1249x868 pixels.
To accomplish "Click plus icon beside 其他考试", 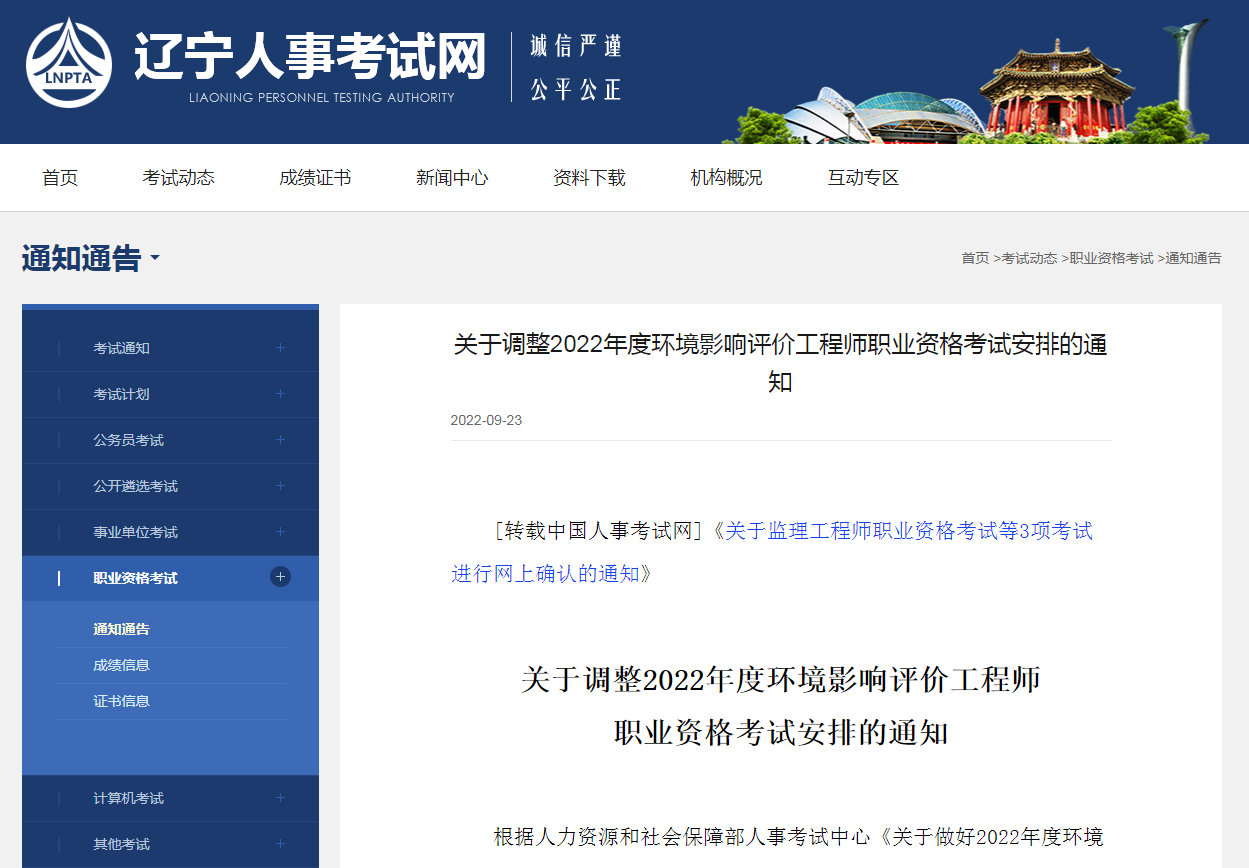I will (x=280, y=844).
